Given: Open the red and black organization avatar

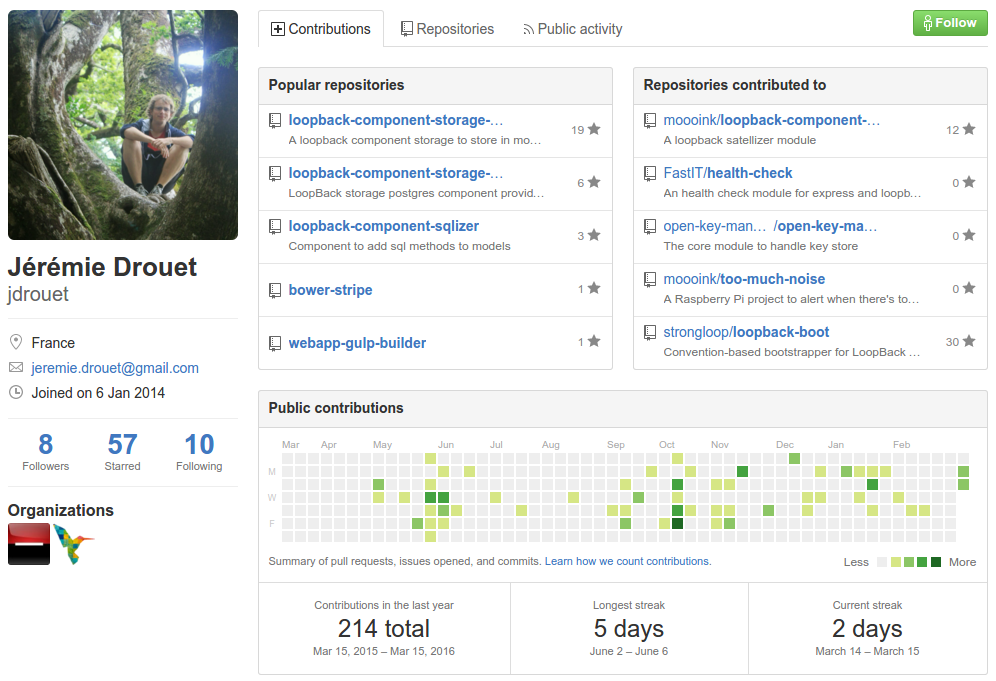Looking at the screenshot, I should [x=29, y=544].
